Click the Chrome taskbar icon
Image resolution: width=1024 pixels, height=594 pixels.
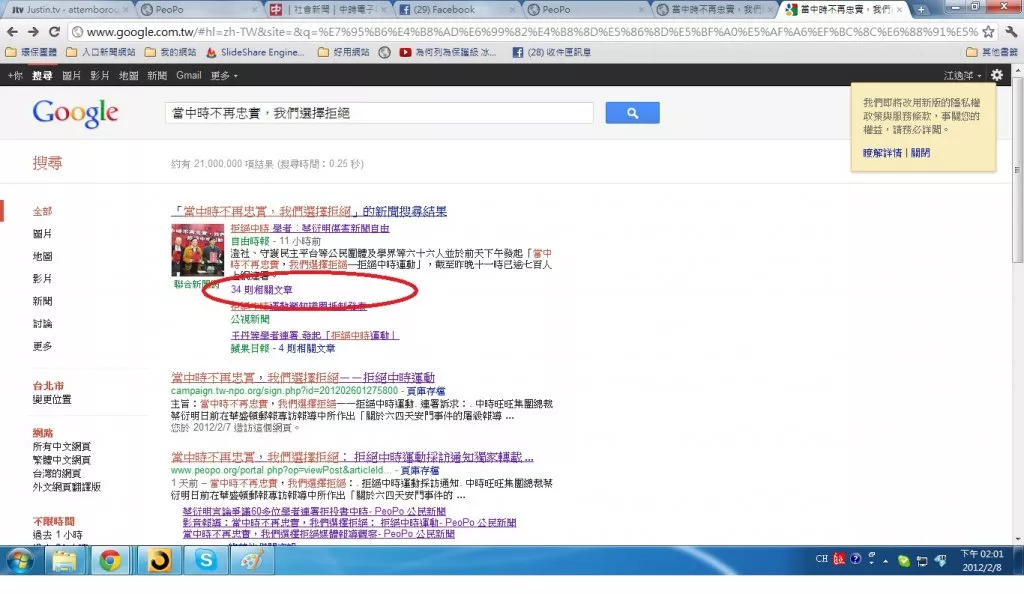coord(110,560)
